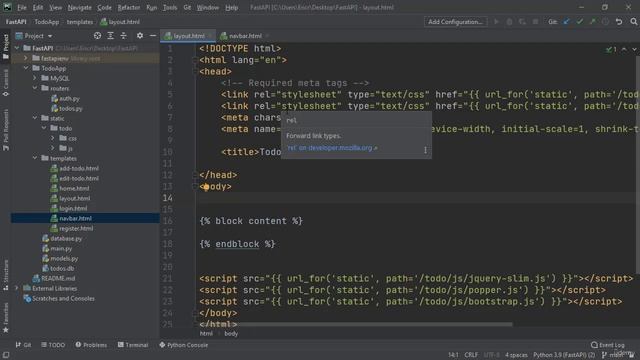
Task: Select register.html file
Action: click(71, 228)
